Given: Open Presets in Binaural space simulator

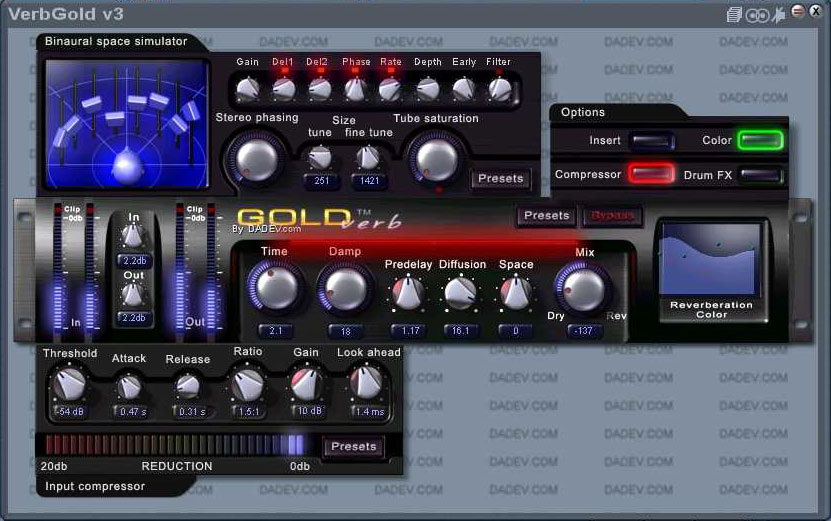Looking at the screenshot, I should click(x=500, y=179).
